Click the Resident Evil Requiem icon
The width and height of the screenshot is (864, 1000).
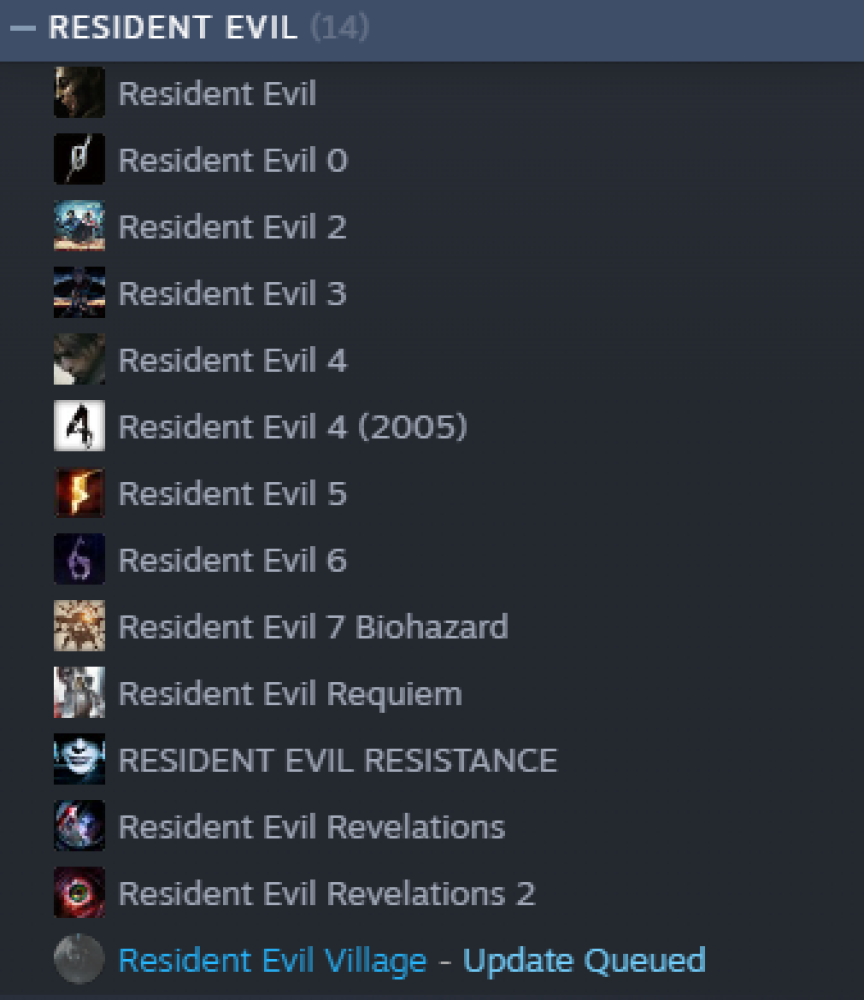pos(79,693)
